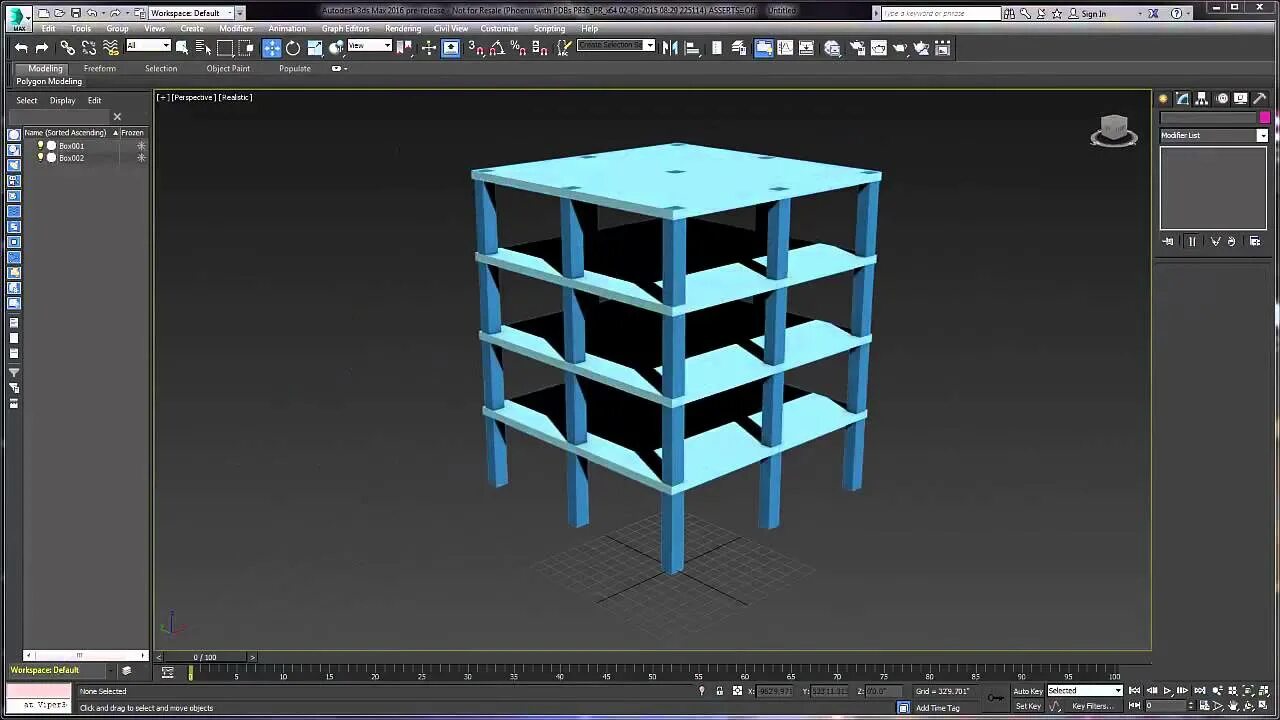Open the Modifiers menu

236,29
